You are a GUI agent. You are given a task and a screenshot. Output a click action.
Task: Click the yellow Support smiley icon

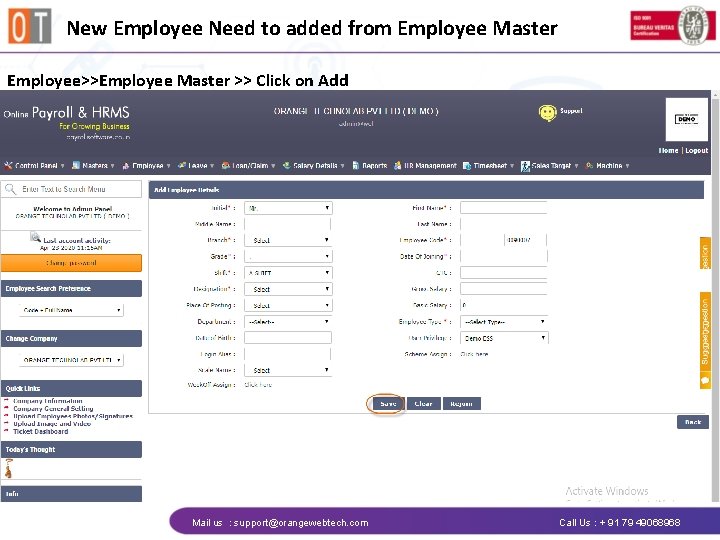[547, 113]
